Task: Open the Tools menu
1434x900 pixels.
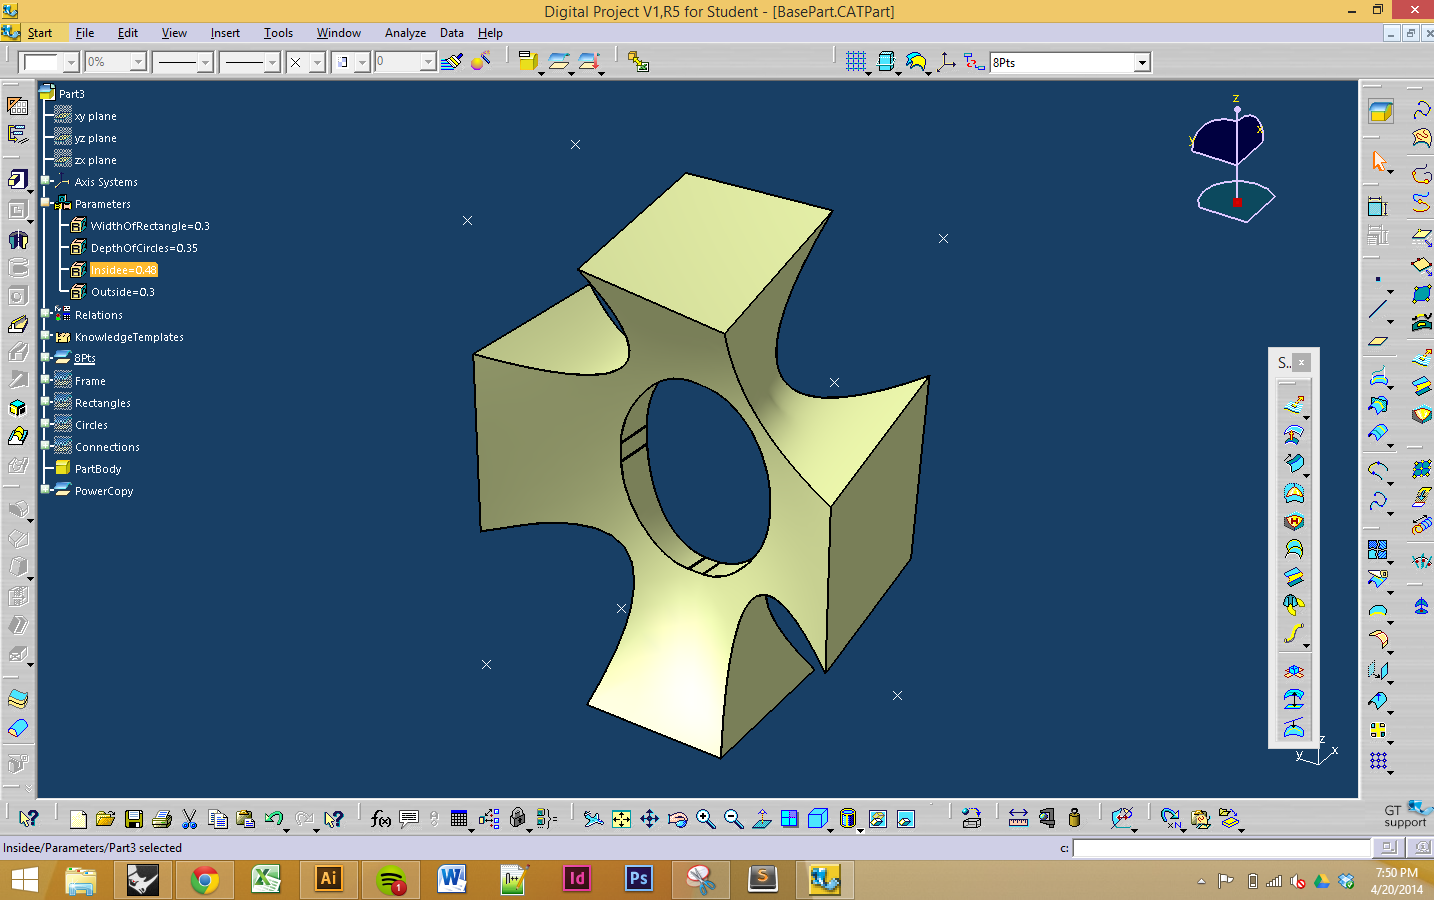Action: click(x=278, y=33)
